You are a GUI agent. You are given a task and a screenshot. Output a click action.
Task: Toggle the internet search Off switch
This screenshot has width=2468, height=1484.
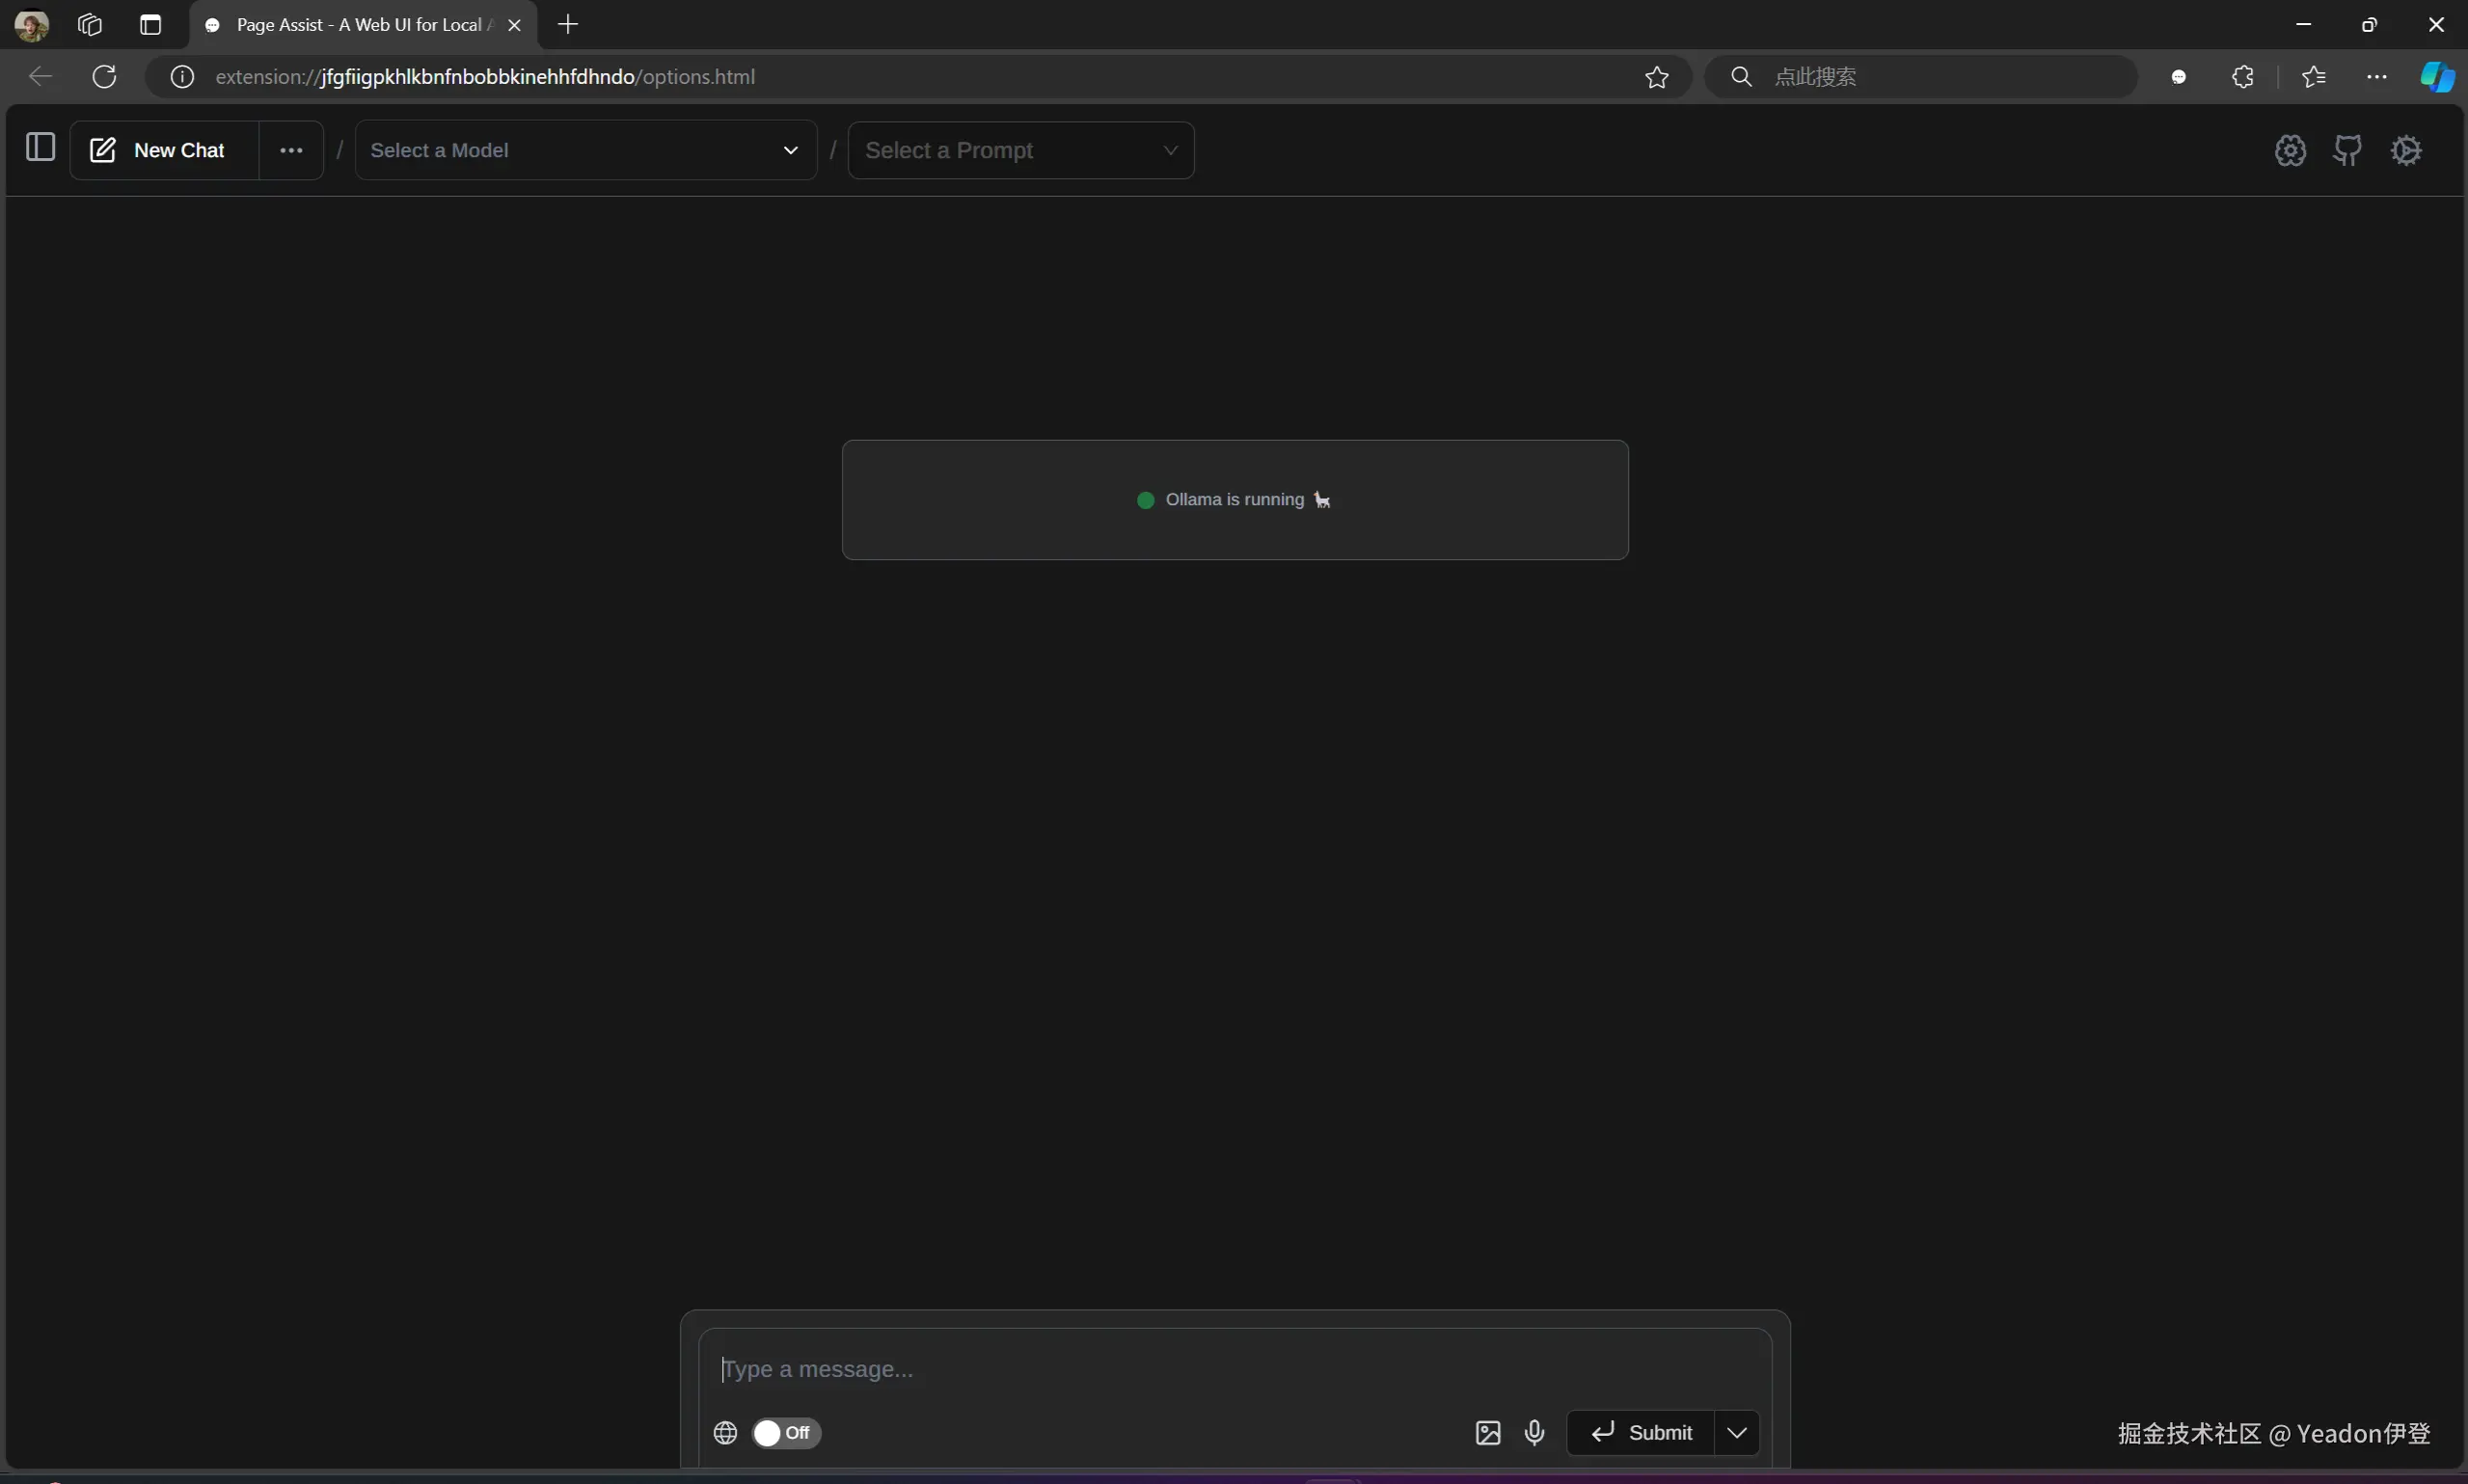pos(786,1432)
